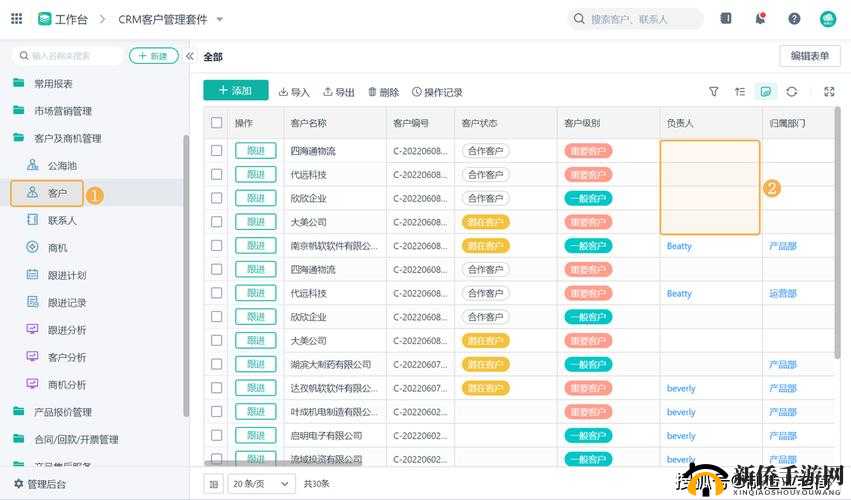This screenshot has width=851, height=500.
Task: Open the help question mark icon
Action: tap(794, 19)
